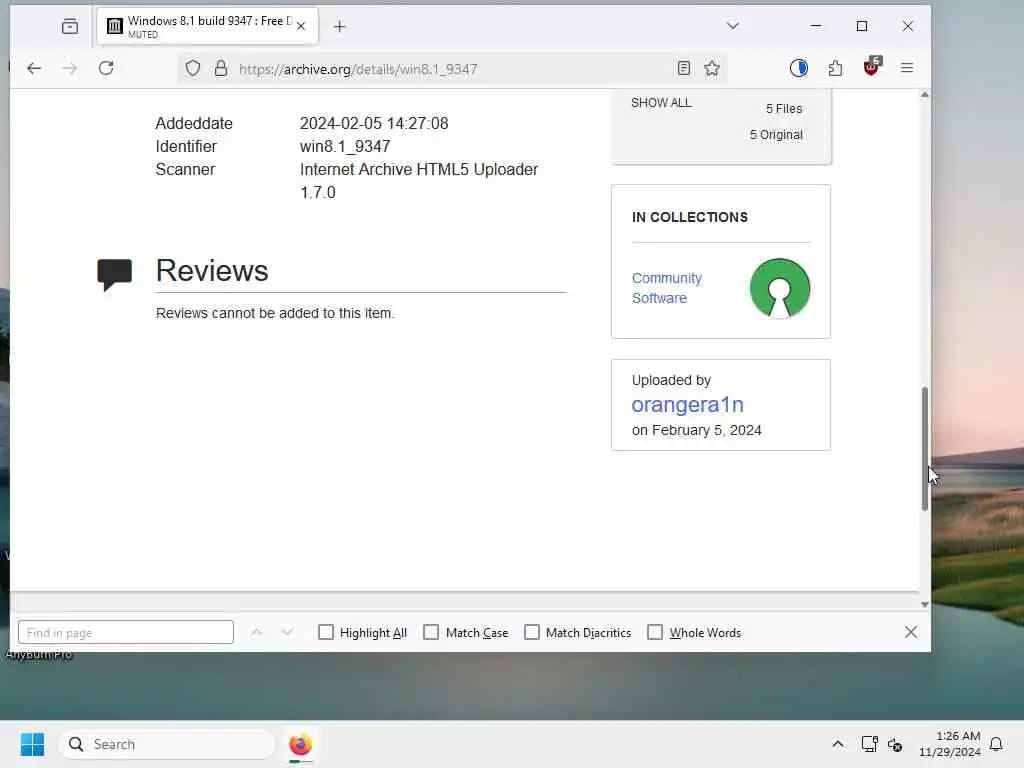Toggle reader view icon
1024x768 pixels.
pos(684,68)
